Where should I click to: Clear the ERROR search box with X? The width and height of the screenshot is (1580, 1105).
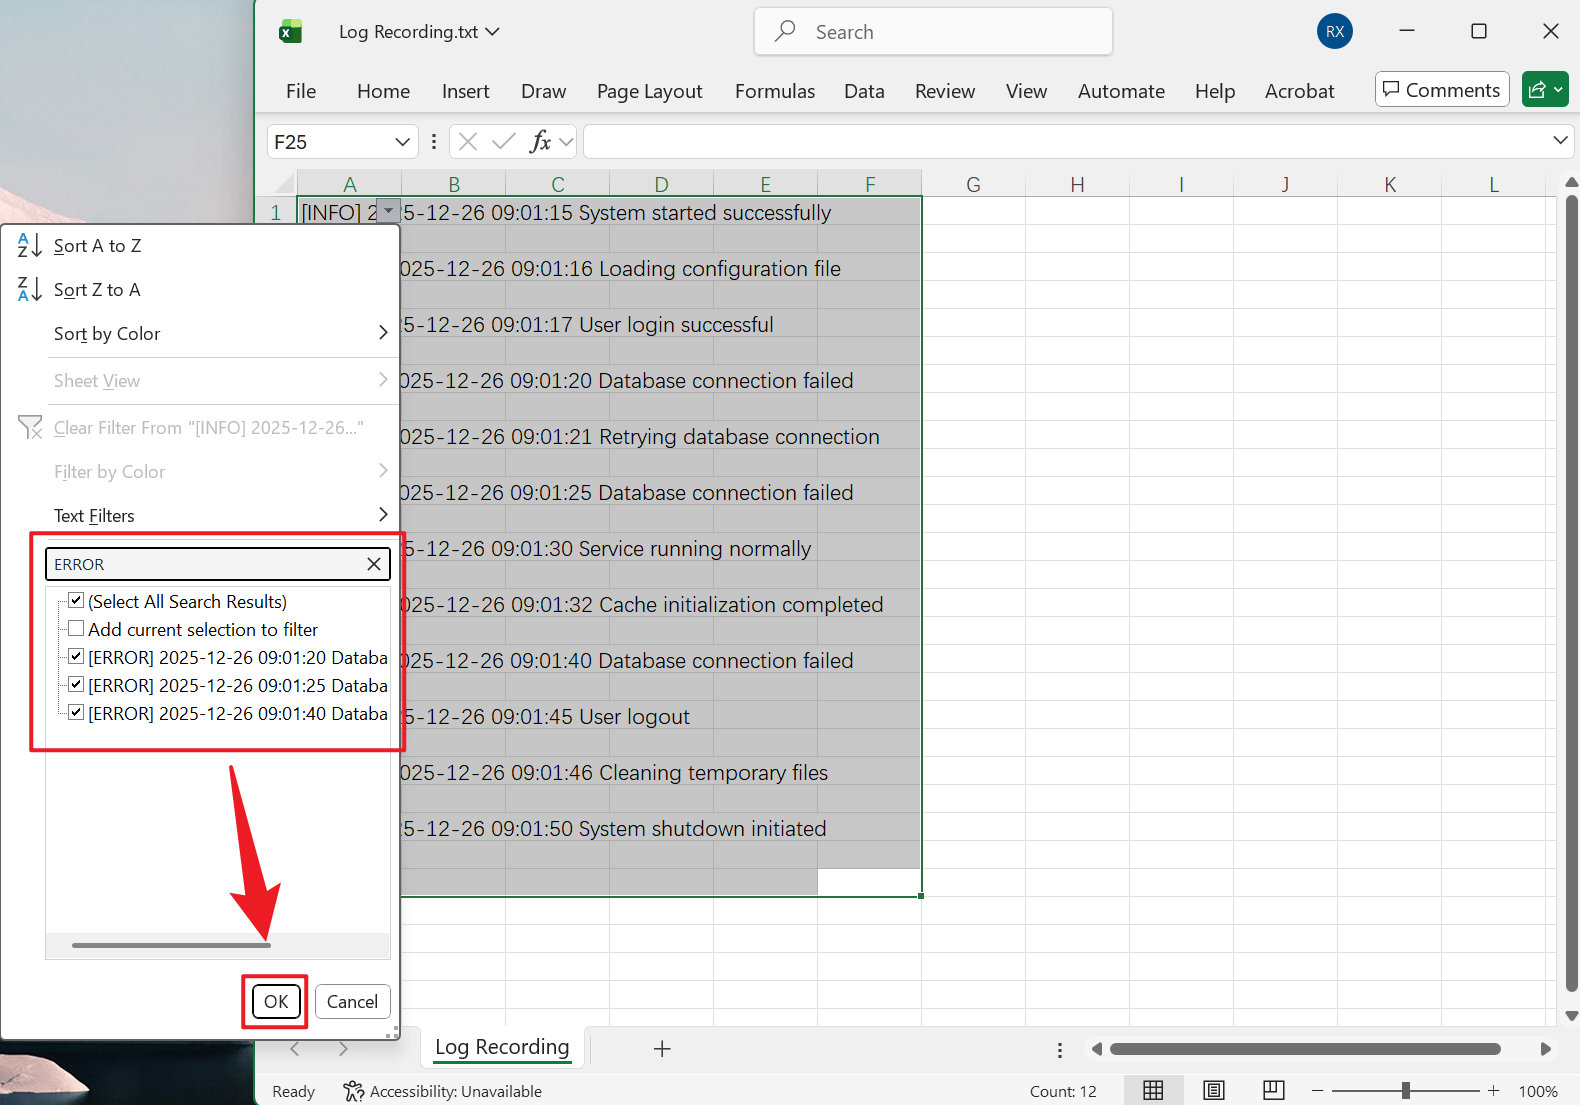click(374, 564)
